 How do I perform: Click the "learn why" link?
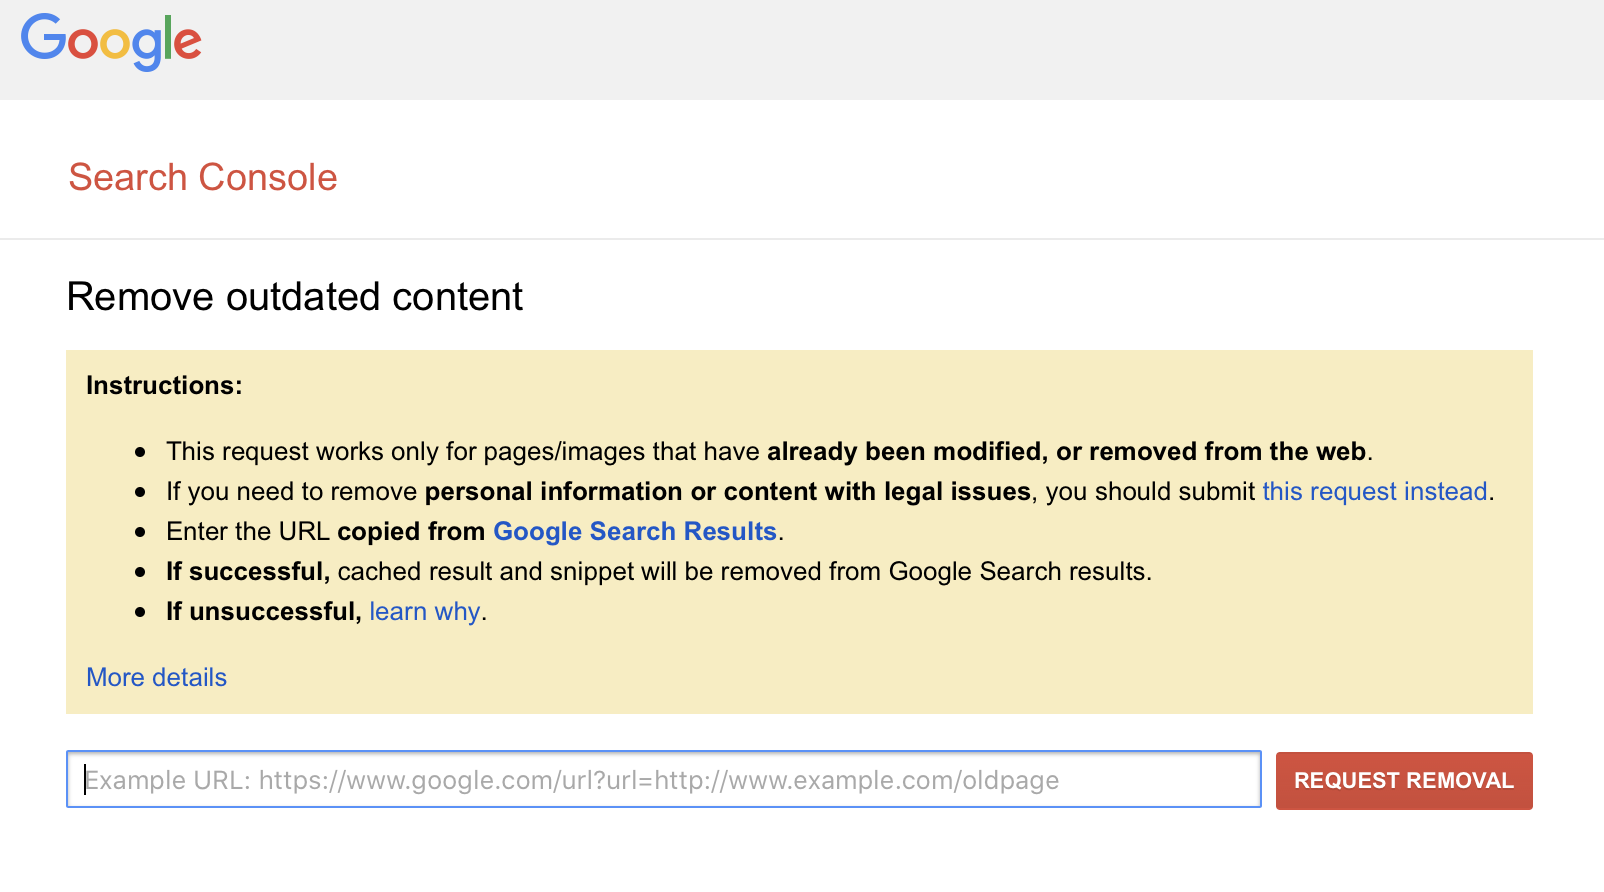coord(424,612)
